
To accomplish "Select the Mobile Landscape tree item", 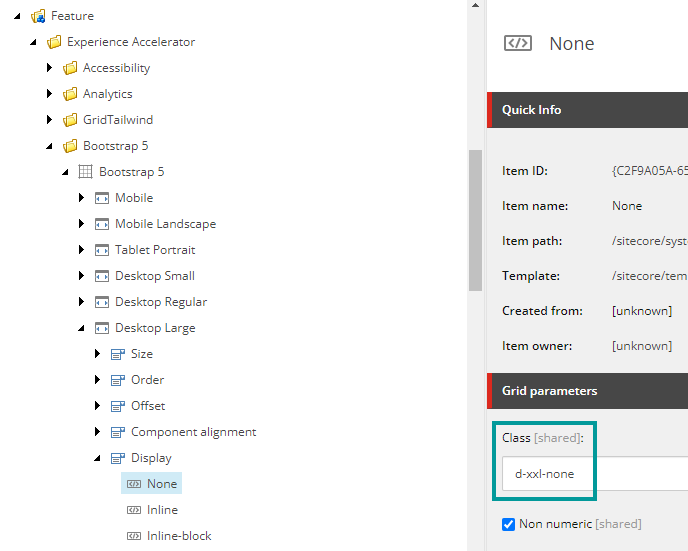I will 165,224.
